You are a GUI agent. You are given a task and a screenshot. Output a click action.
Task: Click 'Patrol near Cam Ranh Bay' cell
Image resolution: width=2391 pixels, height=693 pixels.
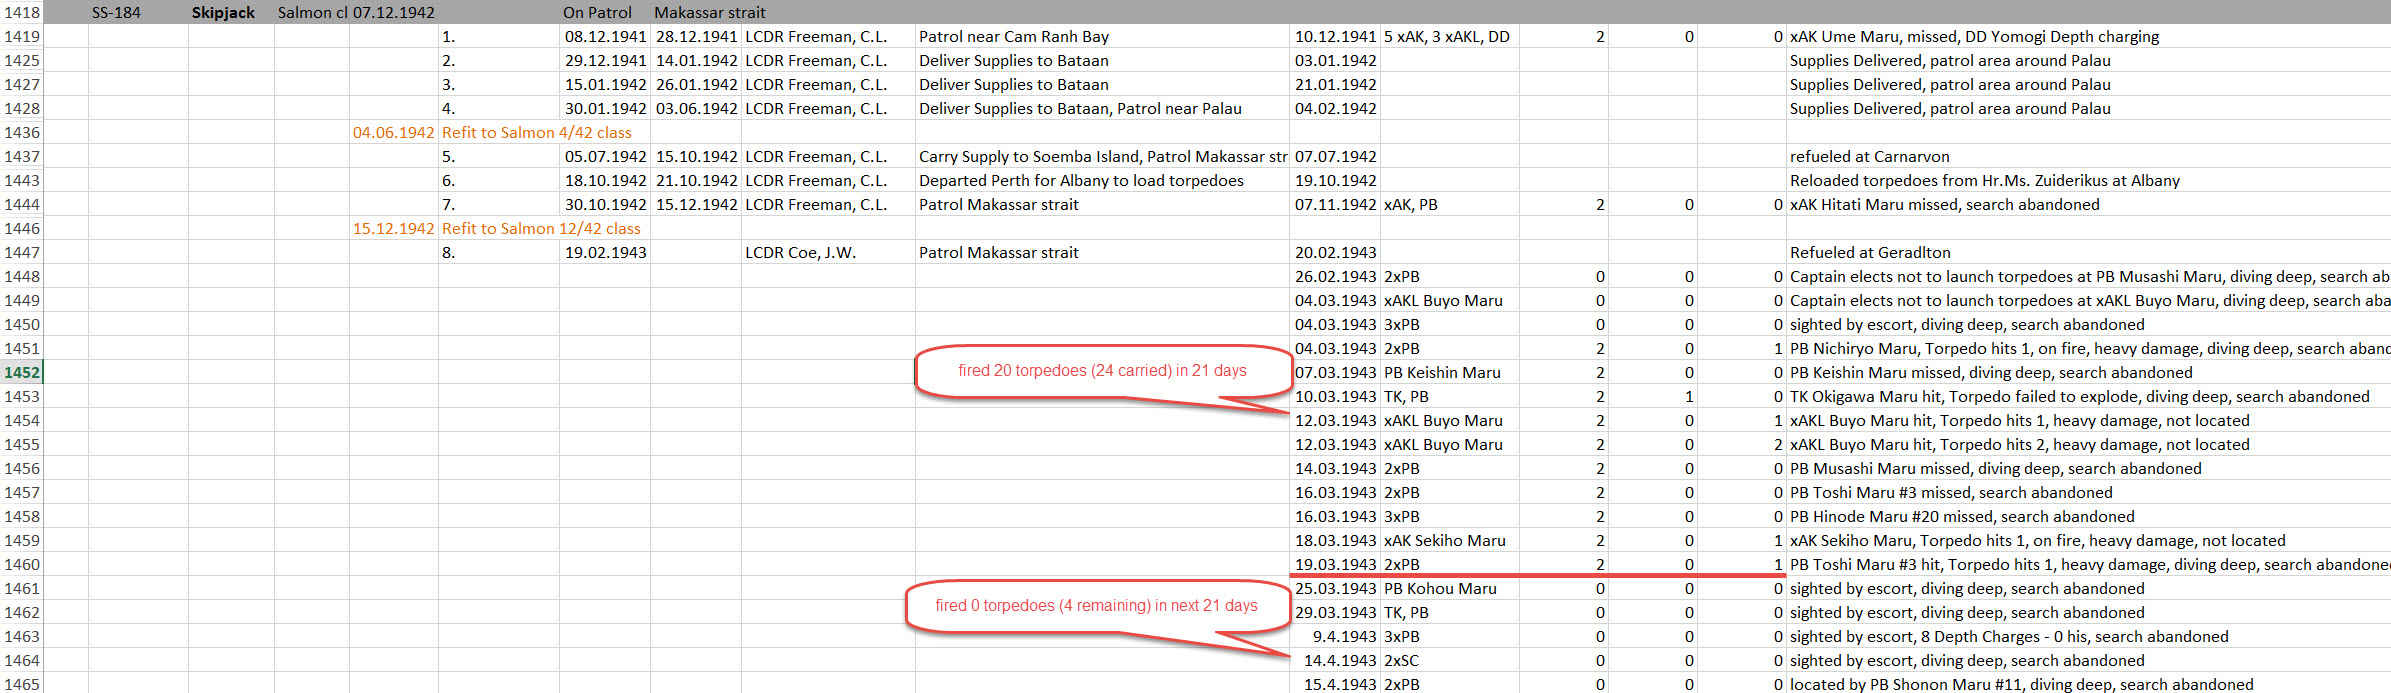1014,36
